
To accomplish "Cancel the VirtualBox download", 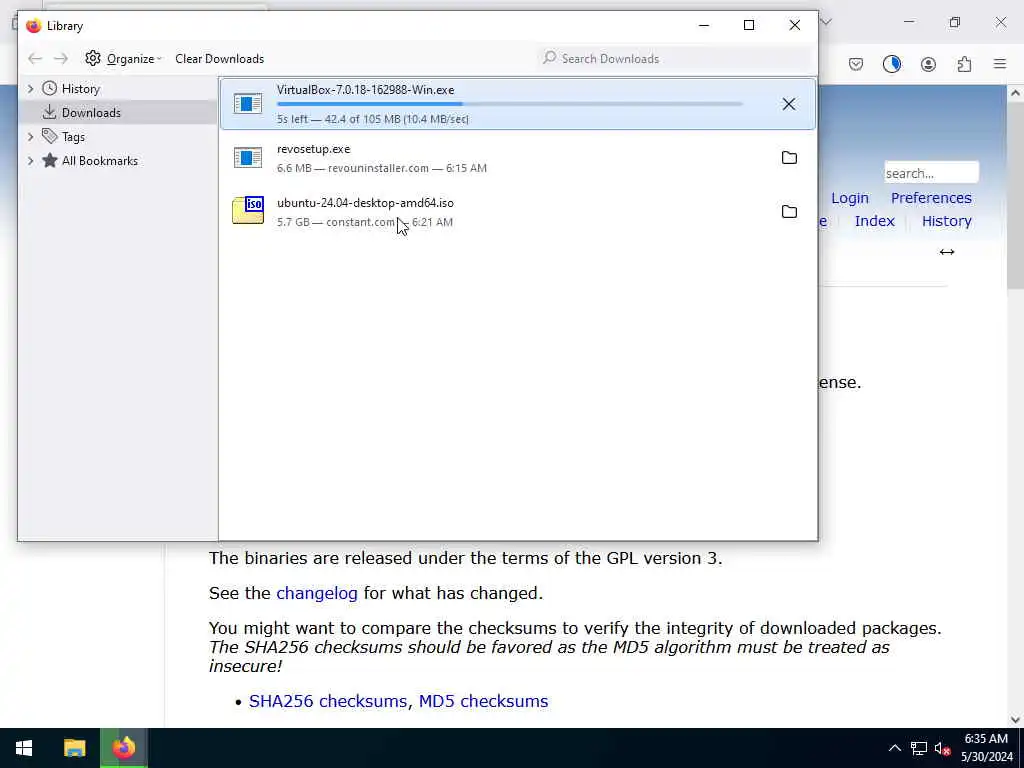I will [789, 104].
